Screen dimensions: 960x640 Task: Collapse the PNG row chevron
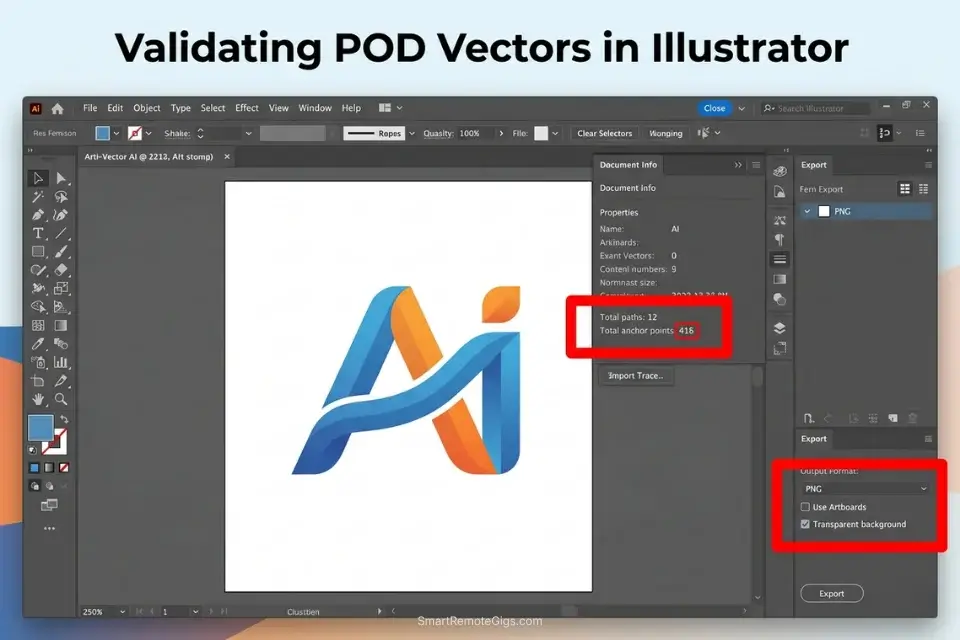point(807,211)
